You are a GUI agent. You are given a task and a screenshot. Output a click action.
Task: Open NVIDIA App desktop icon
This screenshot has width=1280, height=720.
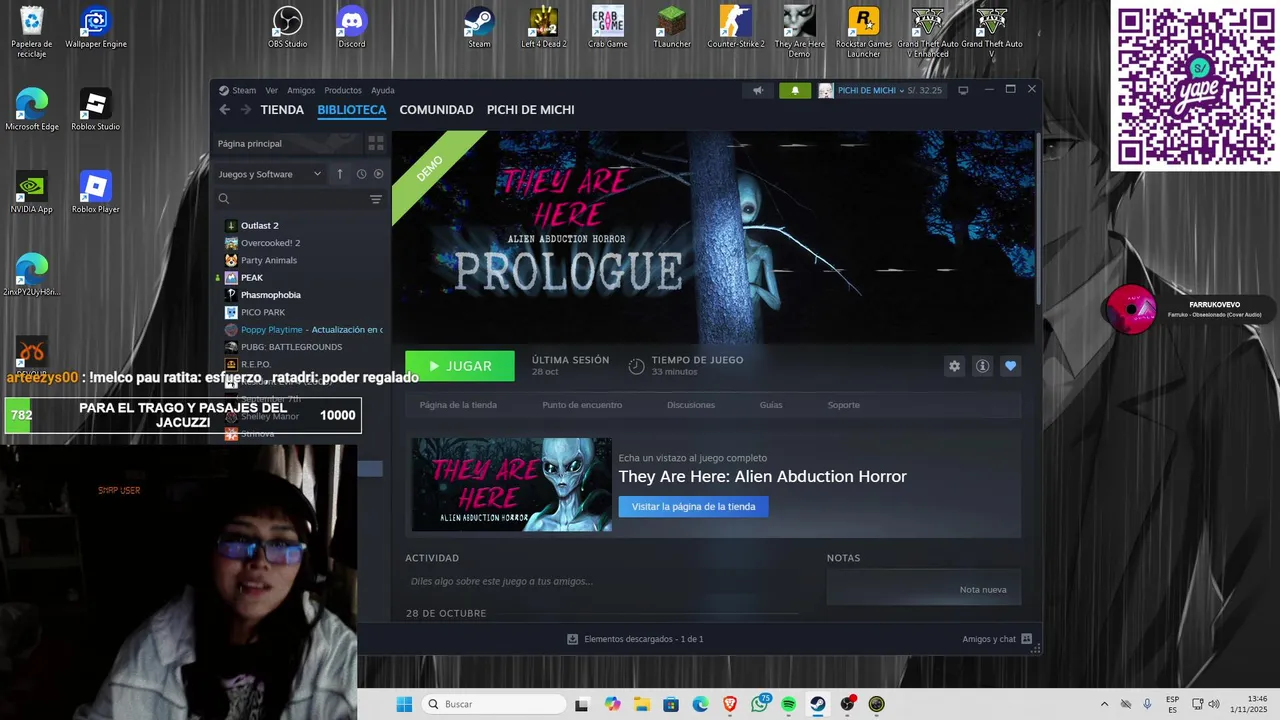point(31,192)
